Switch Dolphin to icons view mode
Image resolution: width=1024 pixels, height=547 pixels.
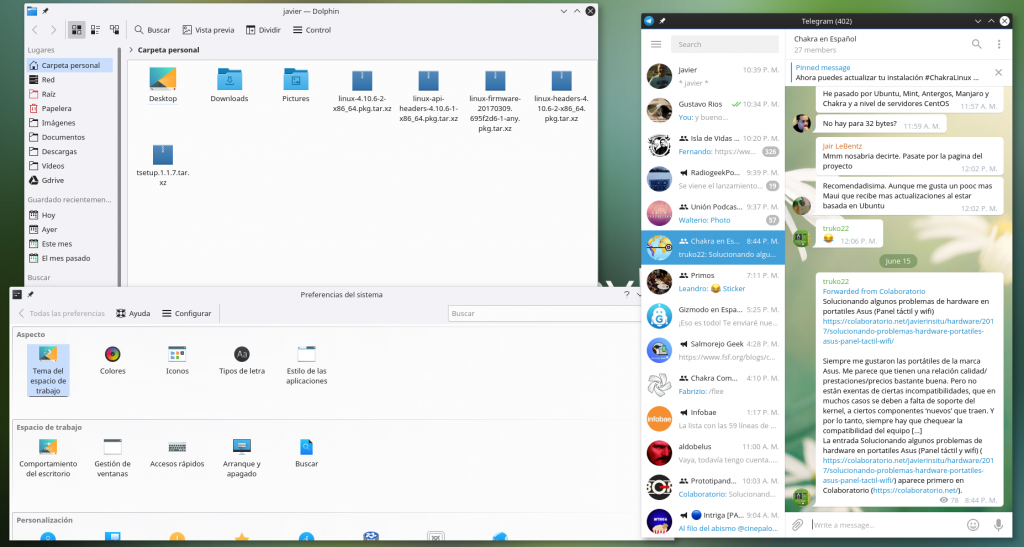click(x=76, y=30)
